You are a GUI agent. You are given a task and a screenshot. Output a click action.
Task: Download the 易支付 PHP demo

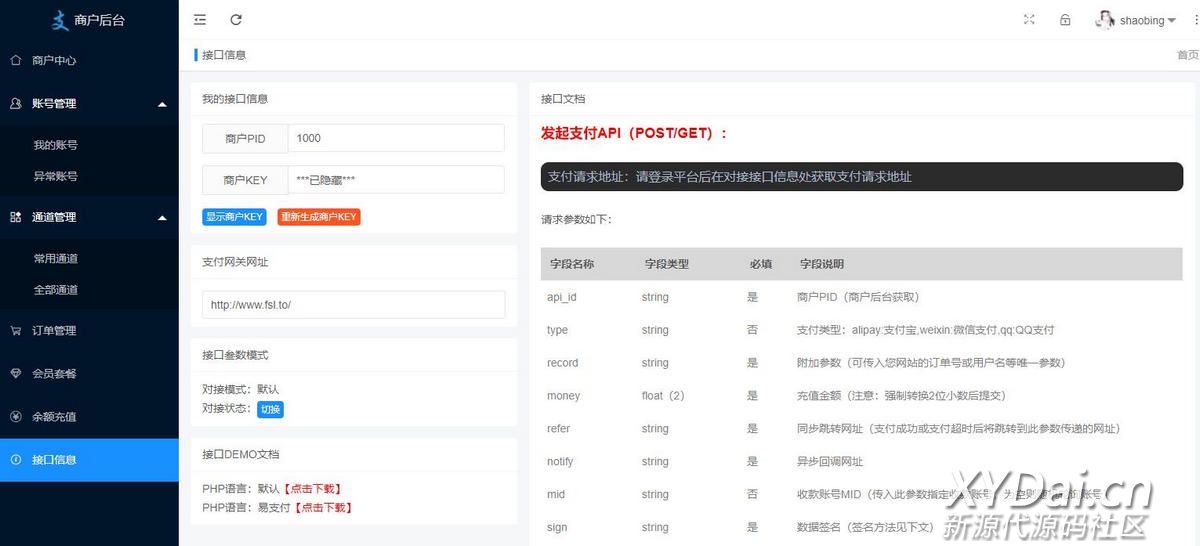tap(324, 508)
